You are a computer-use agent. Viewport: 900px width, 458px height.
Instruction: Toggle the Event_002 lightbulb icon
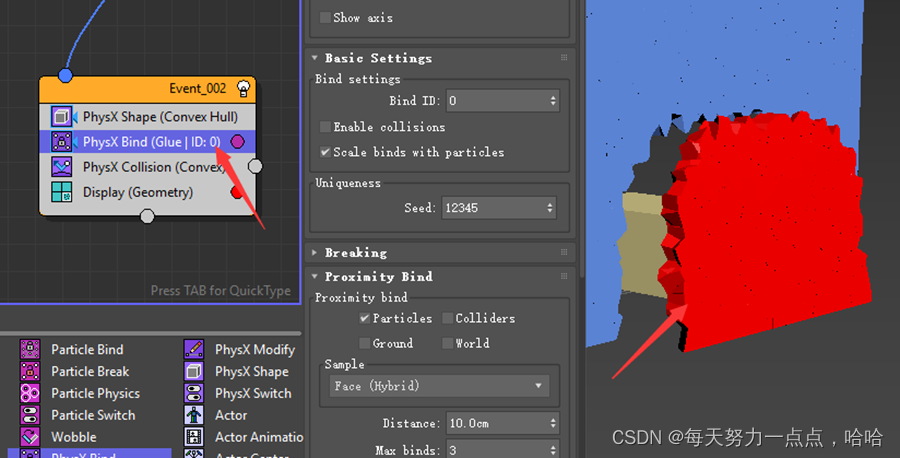243,88
